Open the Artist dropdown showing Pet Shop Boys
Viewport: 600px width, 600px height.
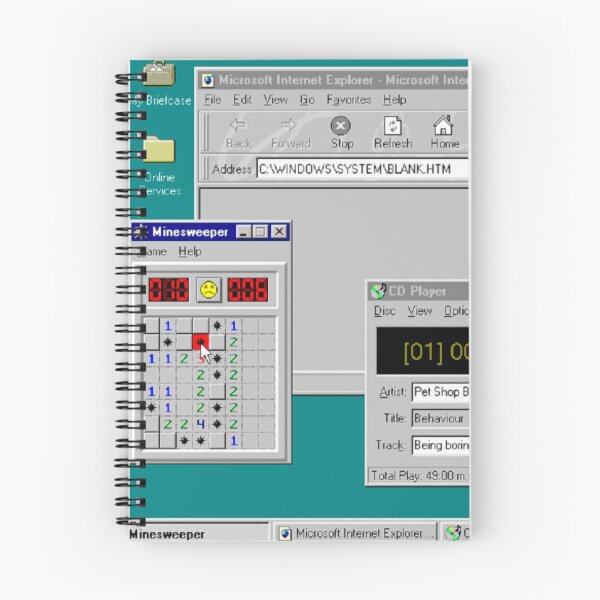coord(440,392)
